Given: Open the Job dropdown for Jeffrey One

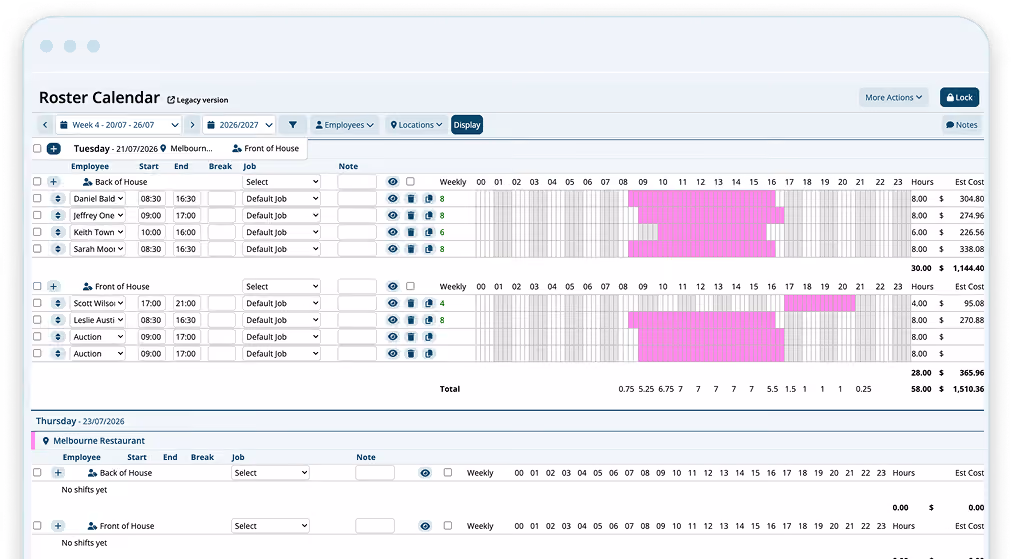Looking at the screenshot, I should pyautogui.click(x=281, y=215).
